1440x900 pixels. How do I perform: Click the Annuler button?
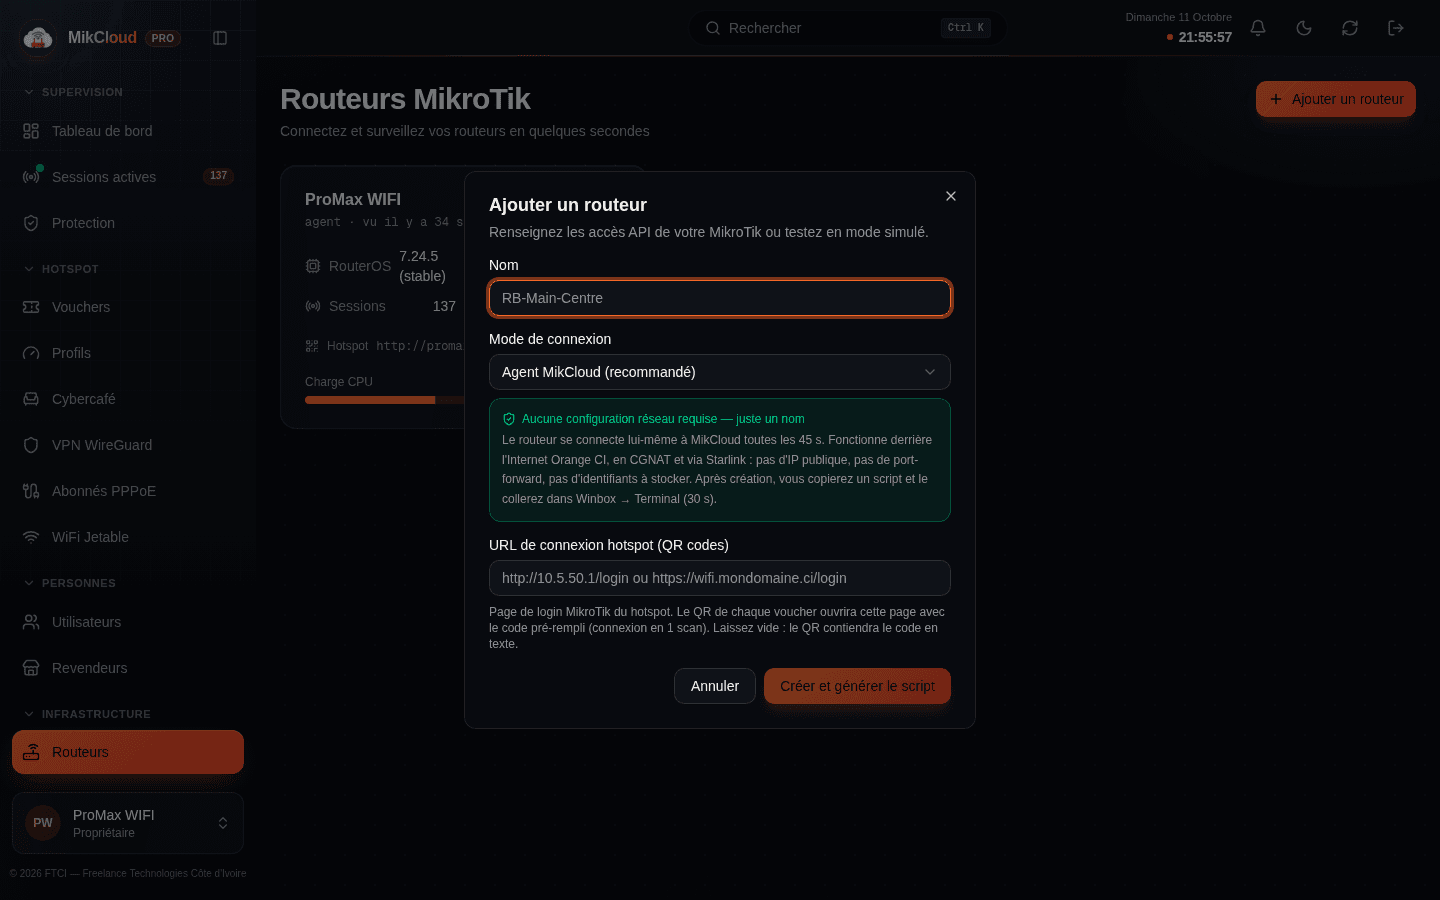point(715,686)
